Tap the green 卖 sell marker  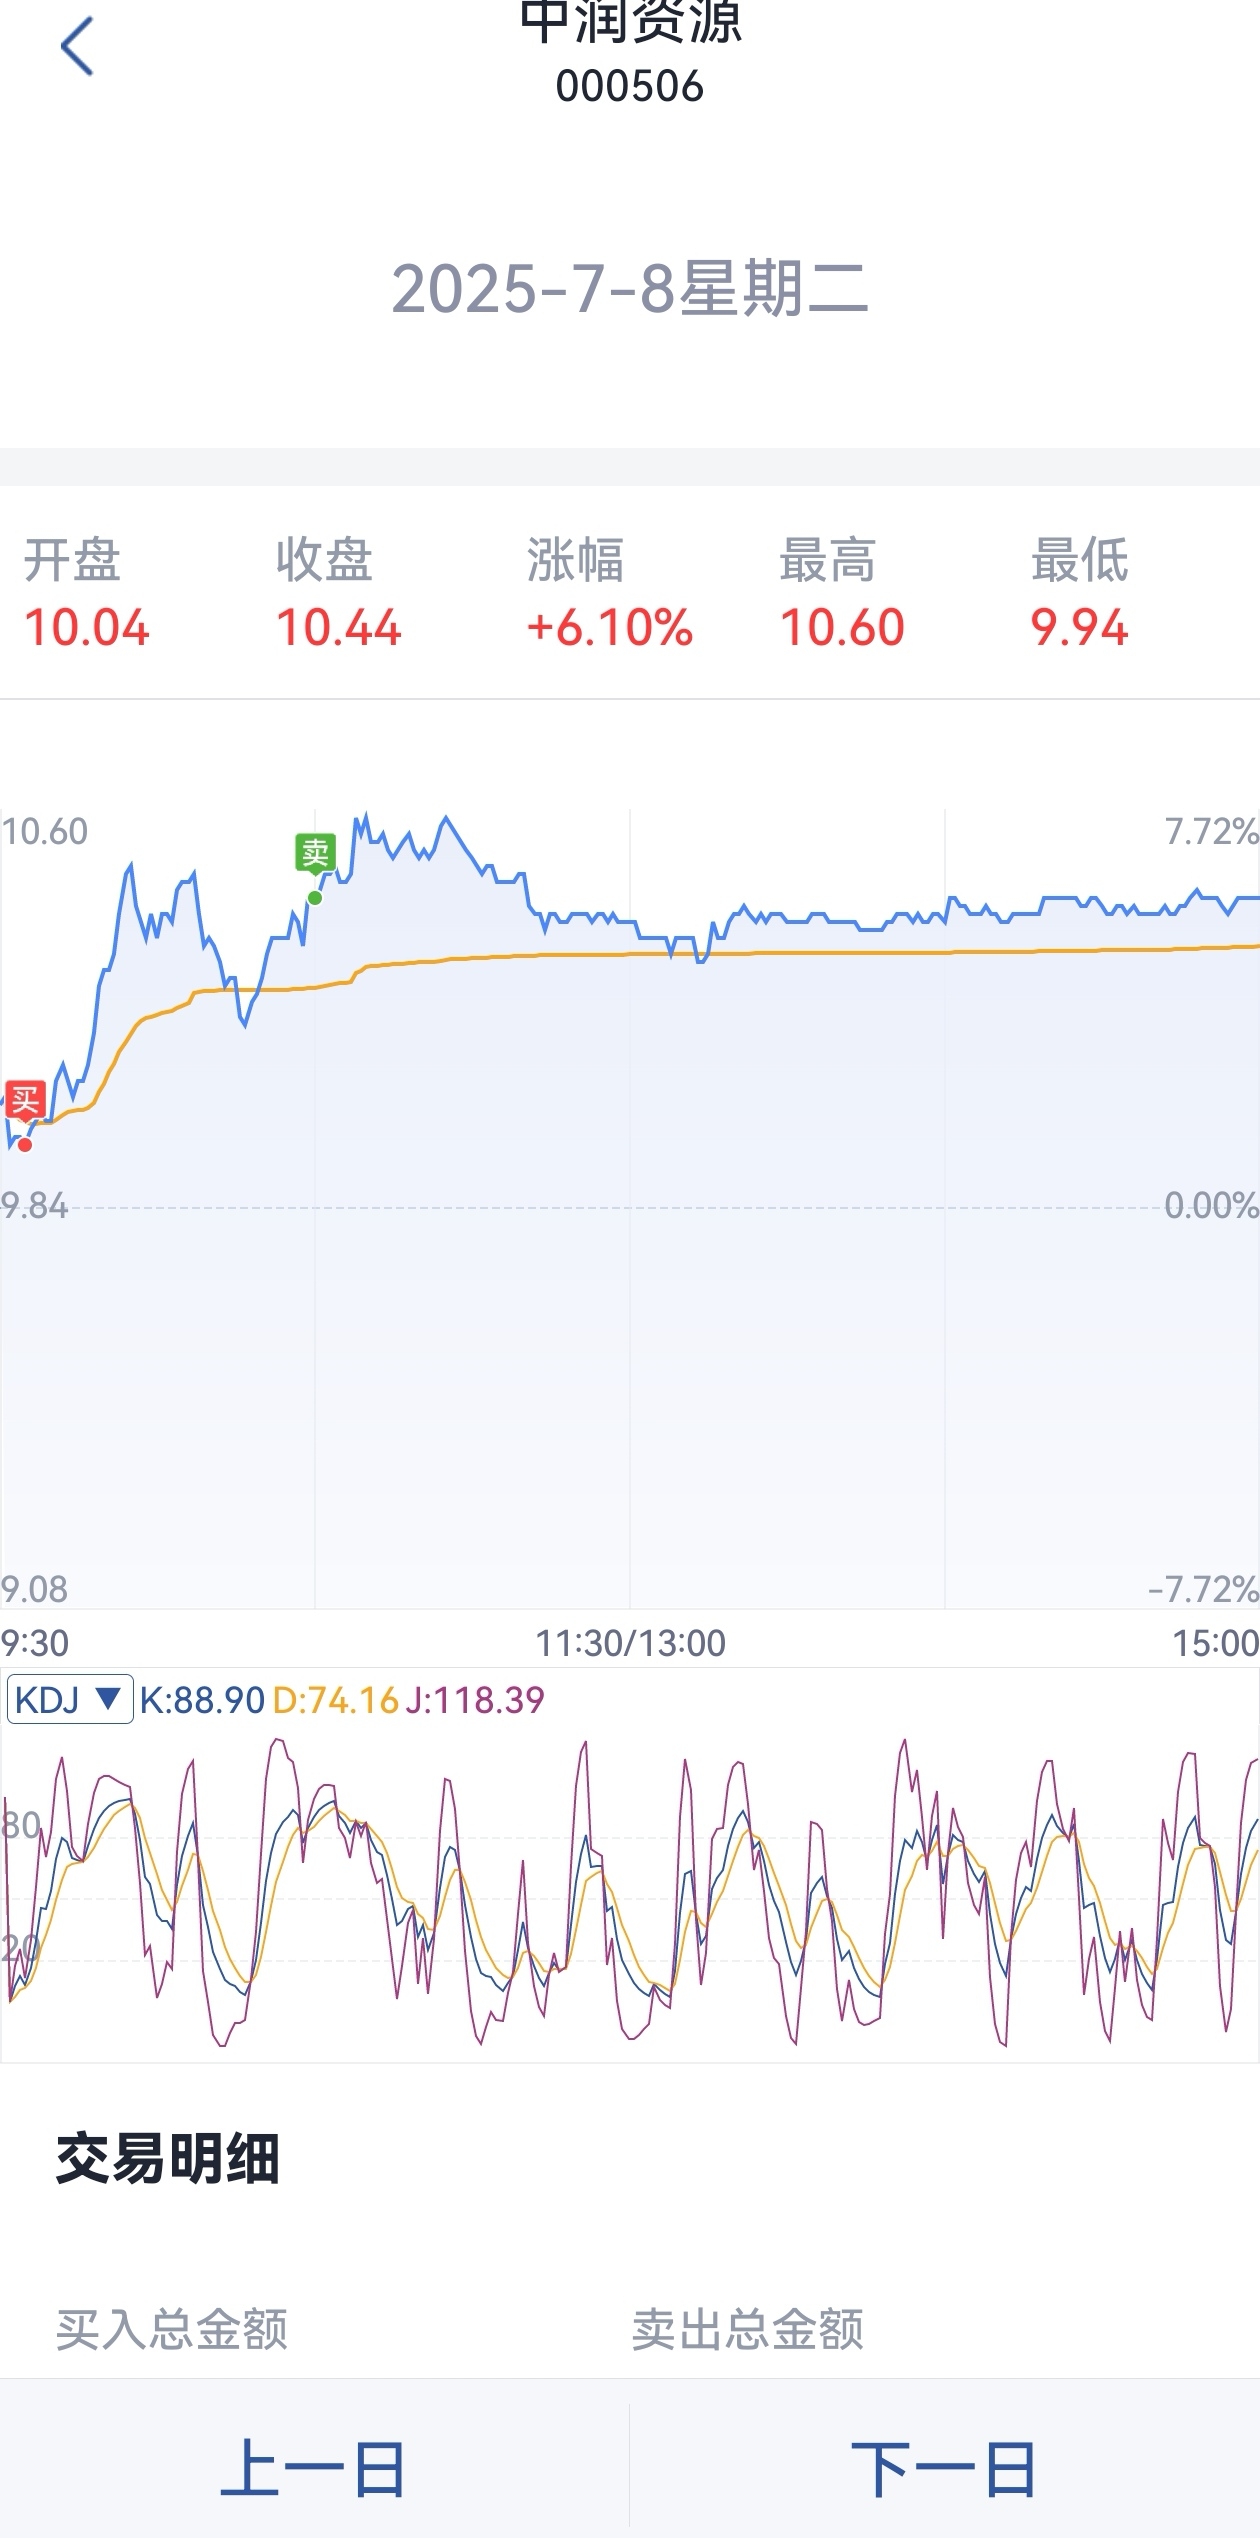pos(315,853)
